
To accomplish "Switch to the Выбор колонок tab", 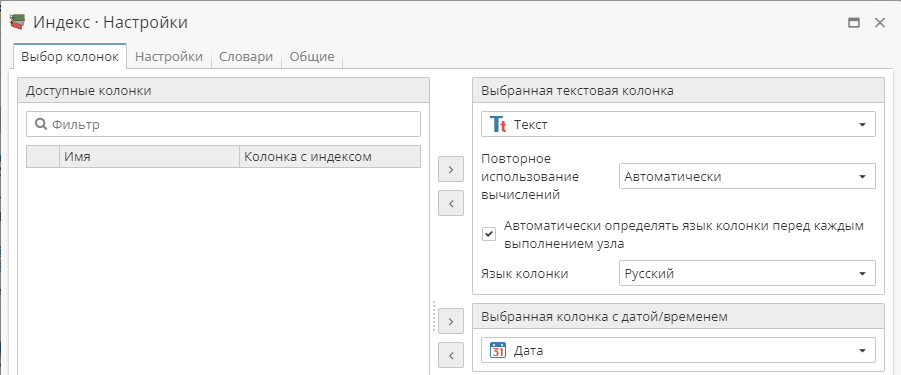I will (x=70, y=57).
